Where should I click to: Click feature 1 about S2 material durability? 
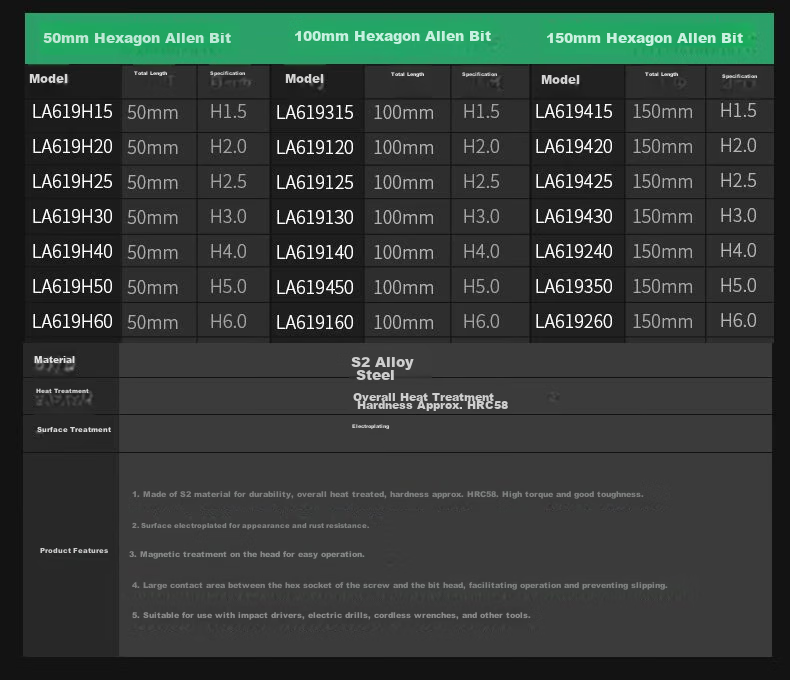coord(387,494)
